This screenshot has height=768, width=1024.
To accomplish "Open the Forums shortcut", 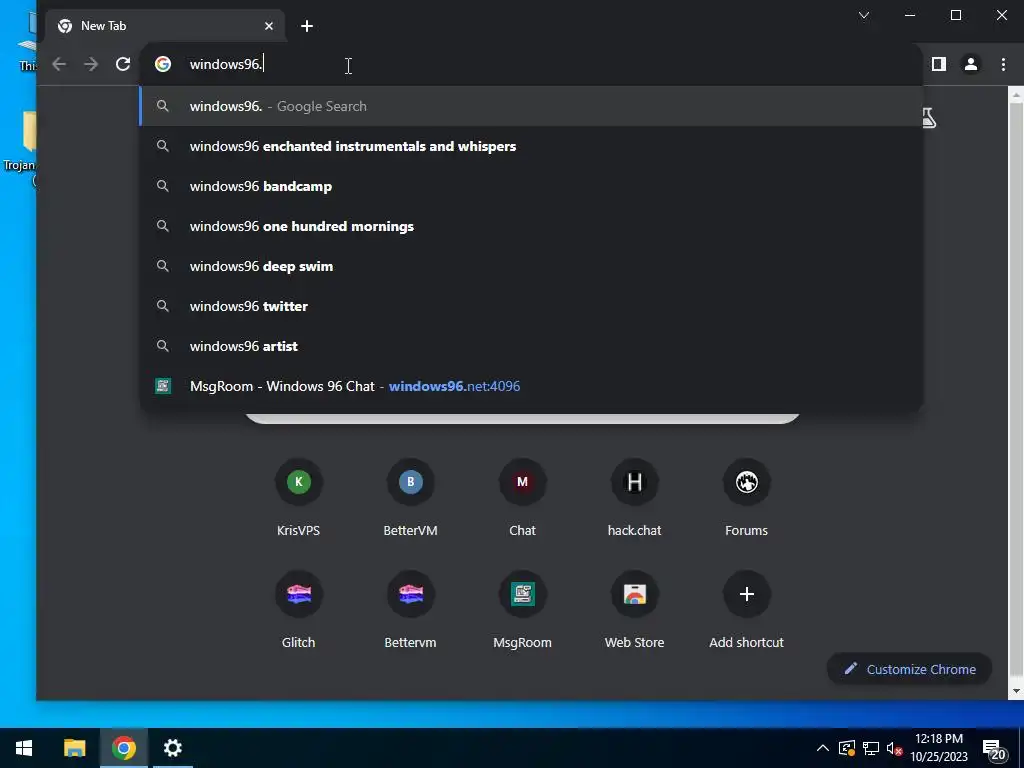I will point(746,498).
